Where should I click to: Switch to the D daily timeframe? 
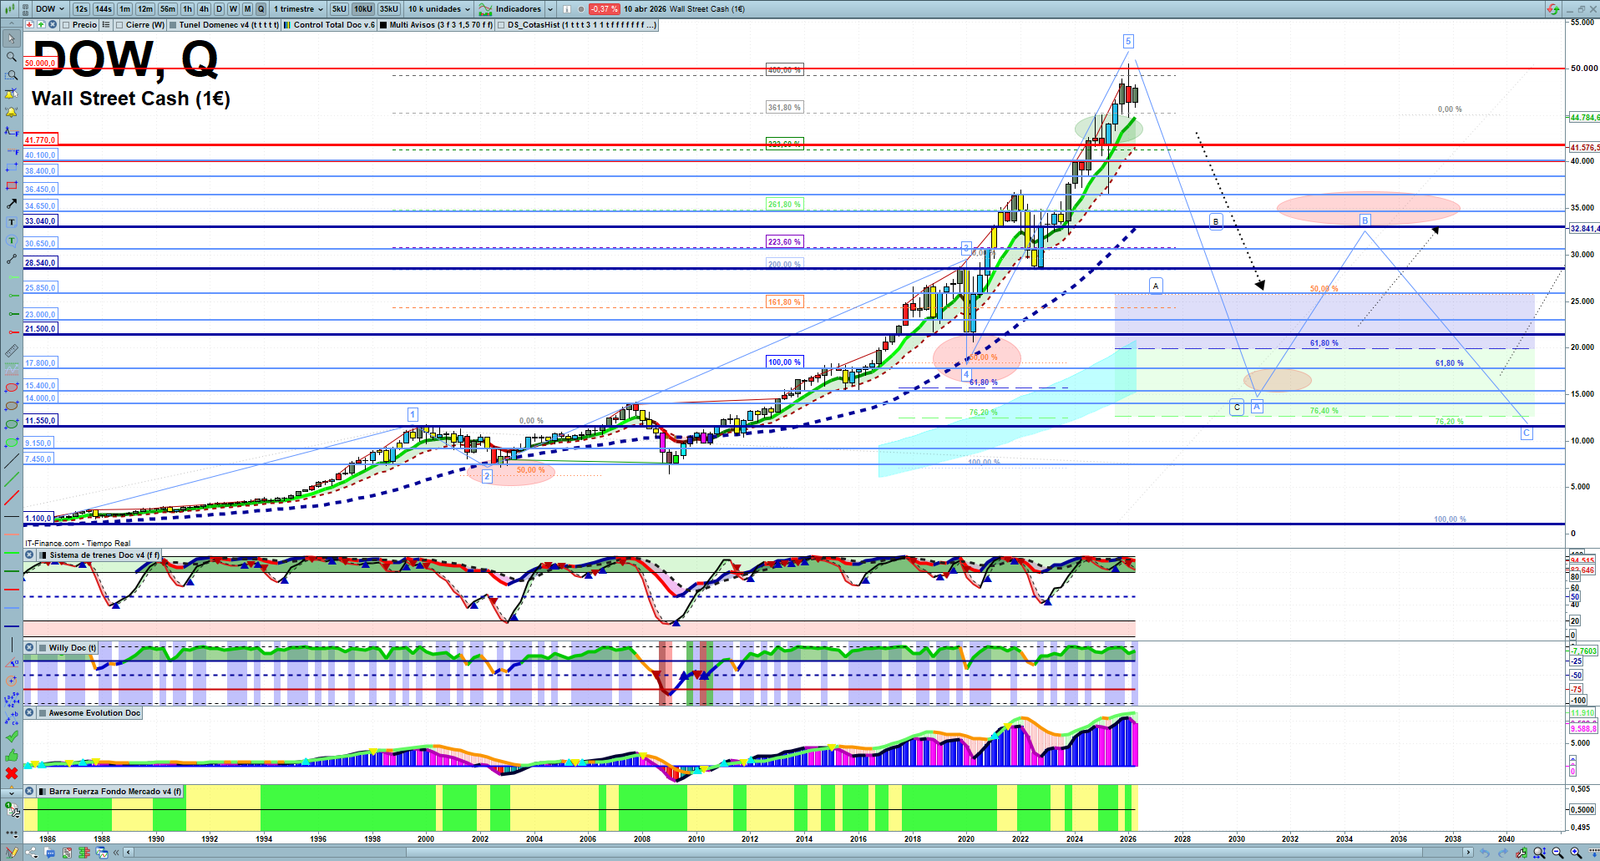point(219,9)
